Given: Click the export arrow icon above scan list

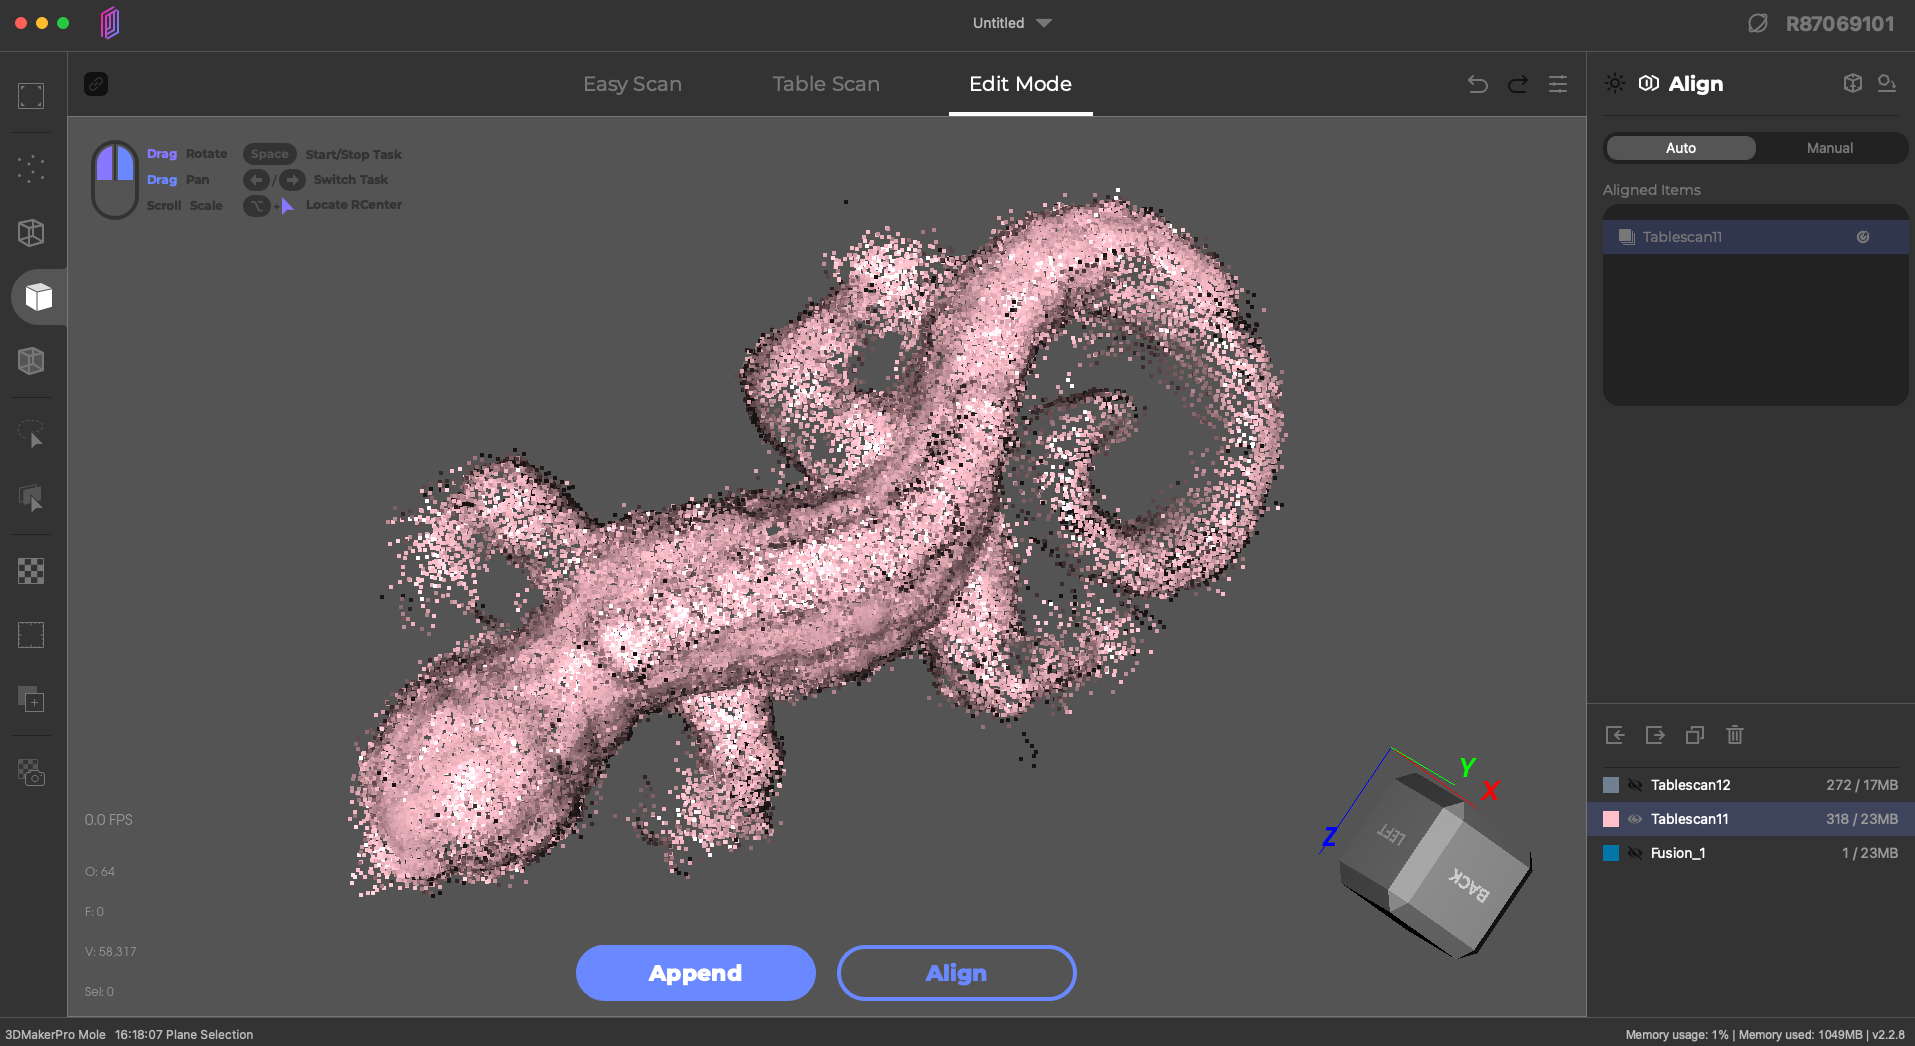Looking at the screenshot, I should pos(1655,735).
